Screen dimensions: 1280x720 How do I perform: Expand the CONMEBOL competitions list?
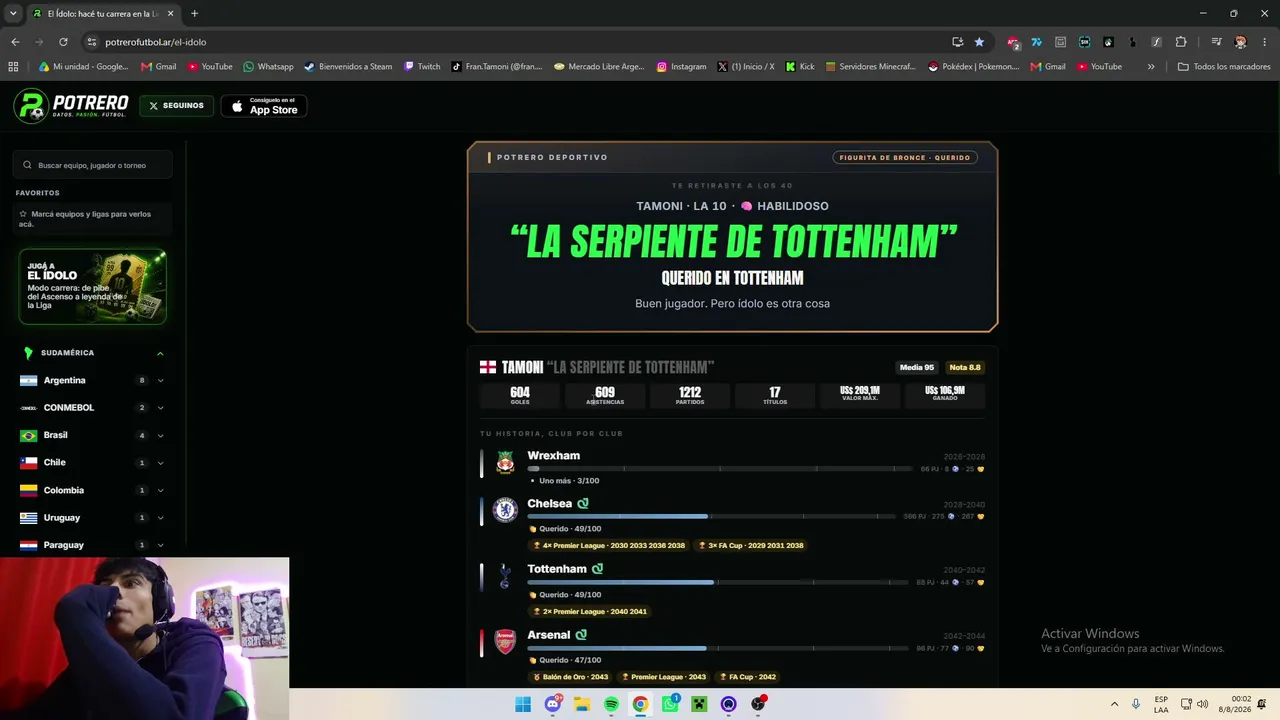click(x=160, y=408)
